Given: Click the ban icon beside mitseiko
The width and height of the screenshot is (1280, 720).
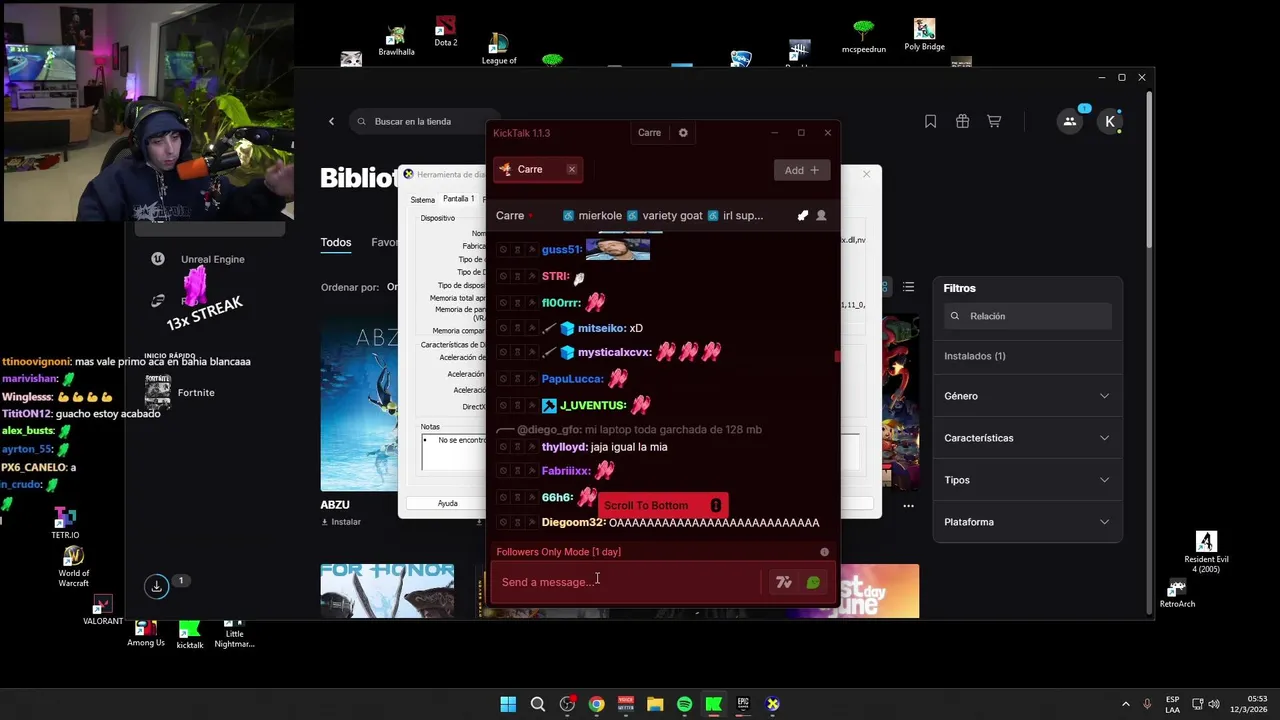Looking at the screenshot, I should point(503,328).
